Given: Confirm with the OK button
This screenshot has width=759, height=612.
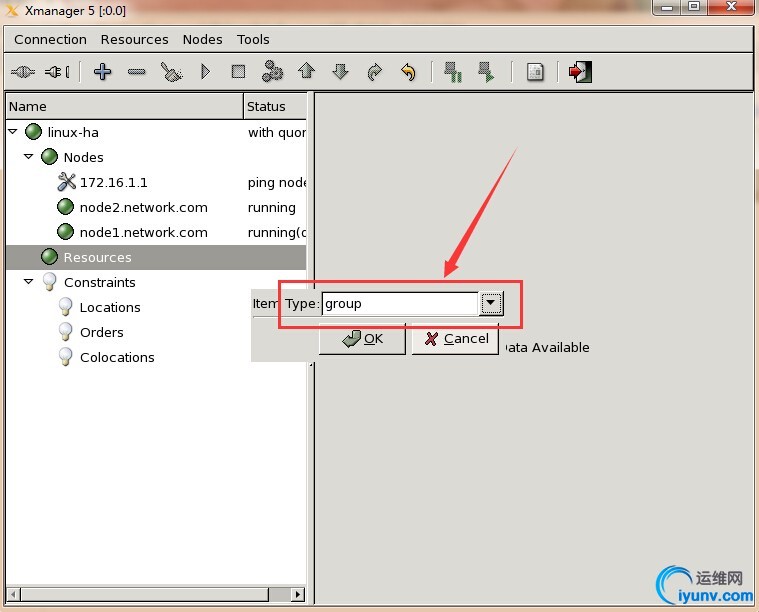Looking at the screenshot, I should 362,339.
